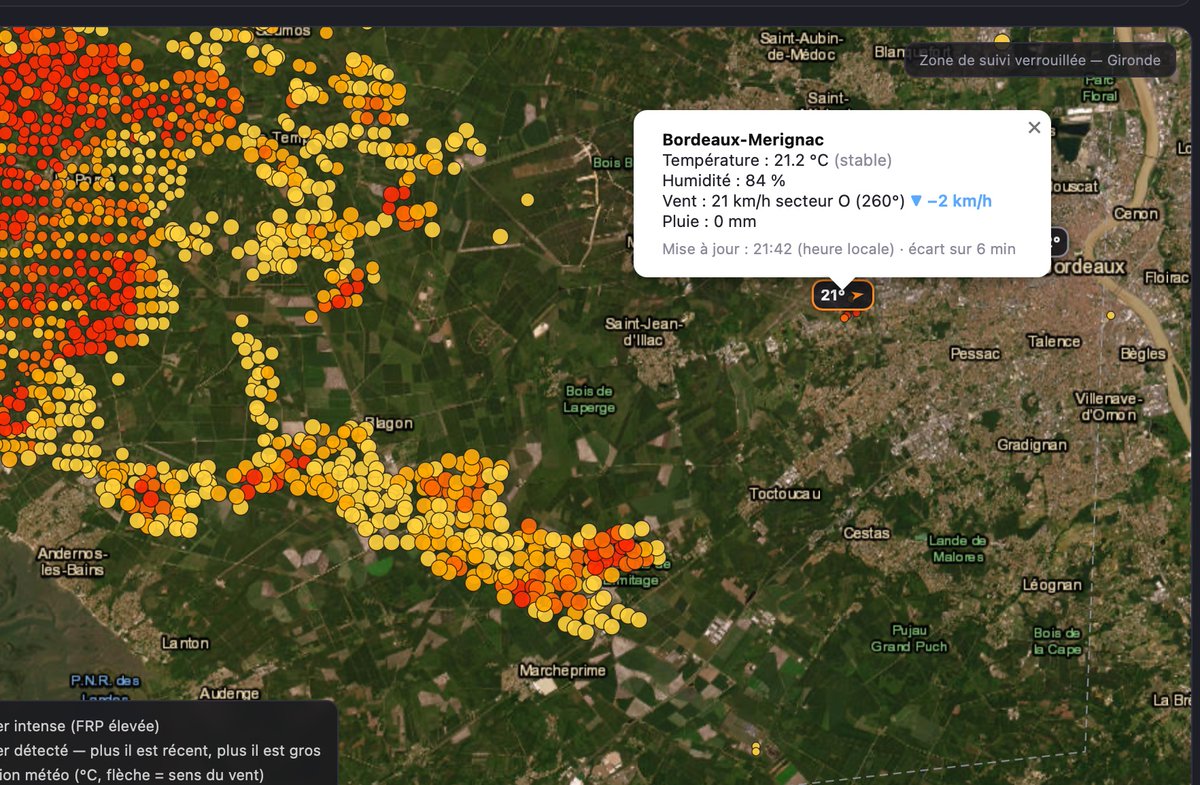Click the 'Andernos-les-Bains' map label
Image resolution: width=1200 pixels, height=785 pixels.
(73, 561)
